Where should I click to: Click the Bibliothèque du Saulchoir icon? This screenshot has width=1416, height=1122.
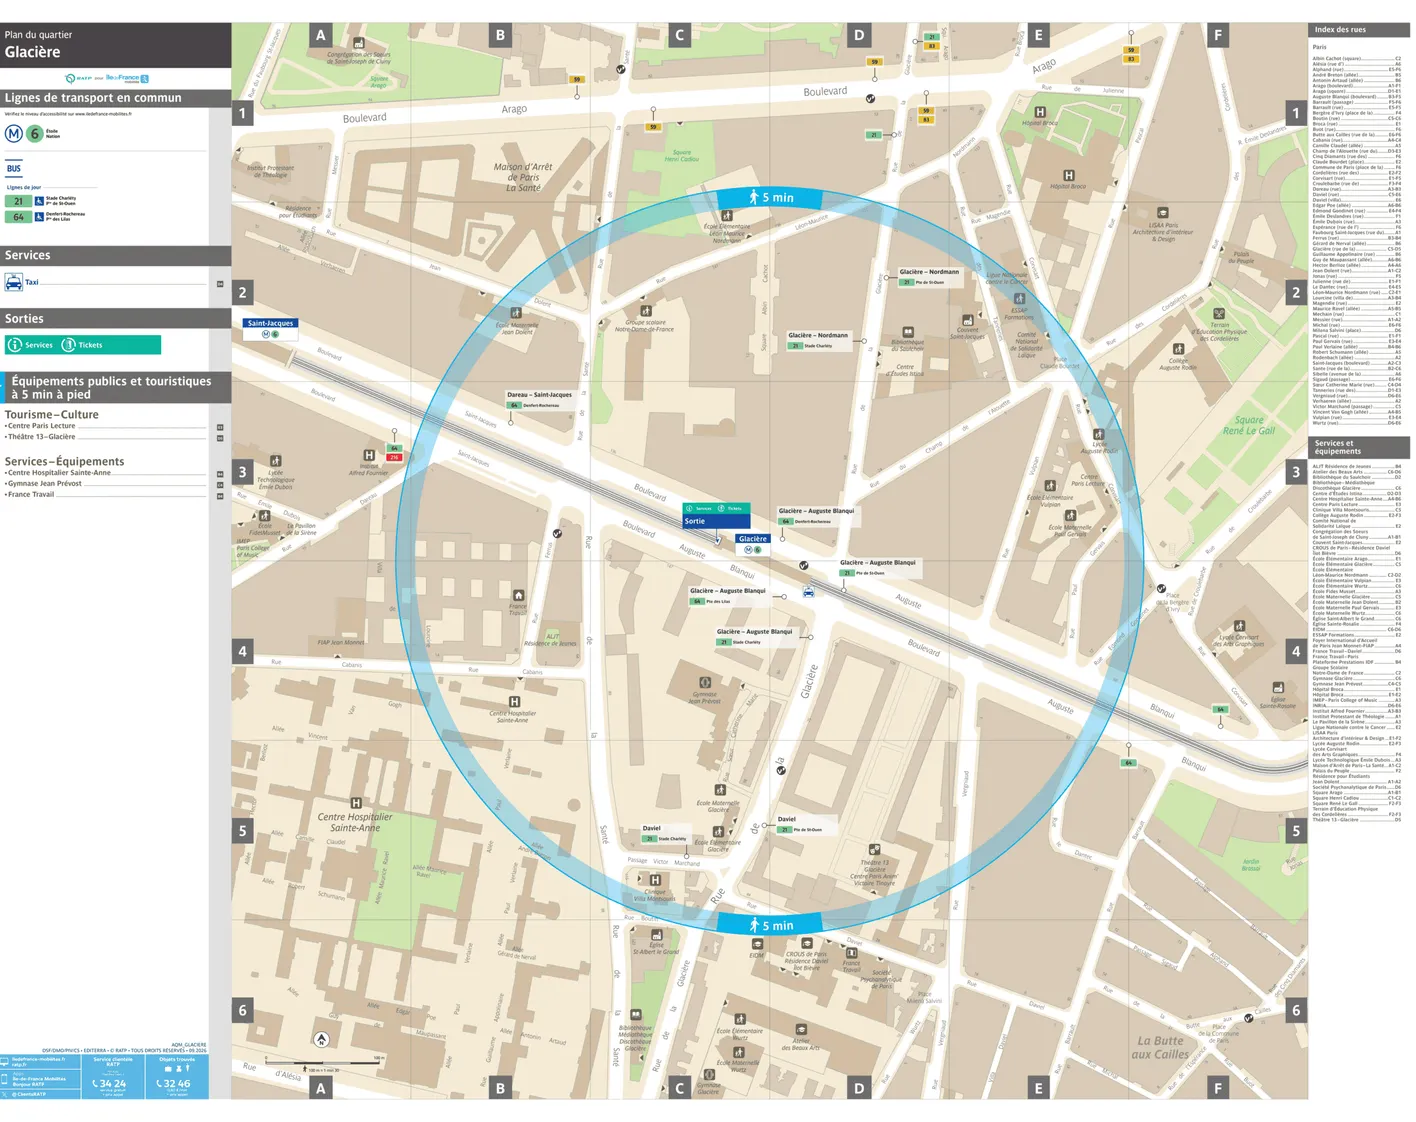pos(907,332)
